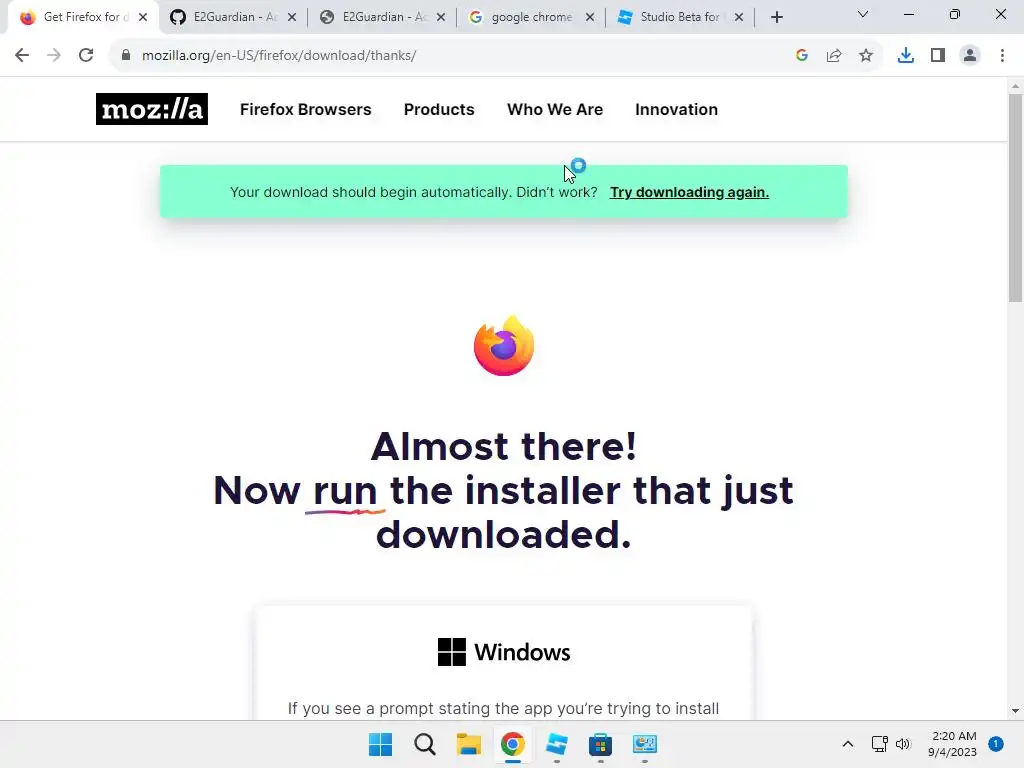Click the Google icon in address bar
This screenshot has width=1024, height=768.
pos(802,56)
